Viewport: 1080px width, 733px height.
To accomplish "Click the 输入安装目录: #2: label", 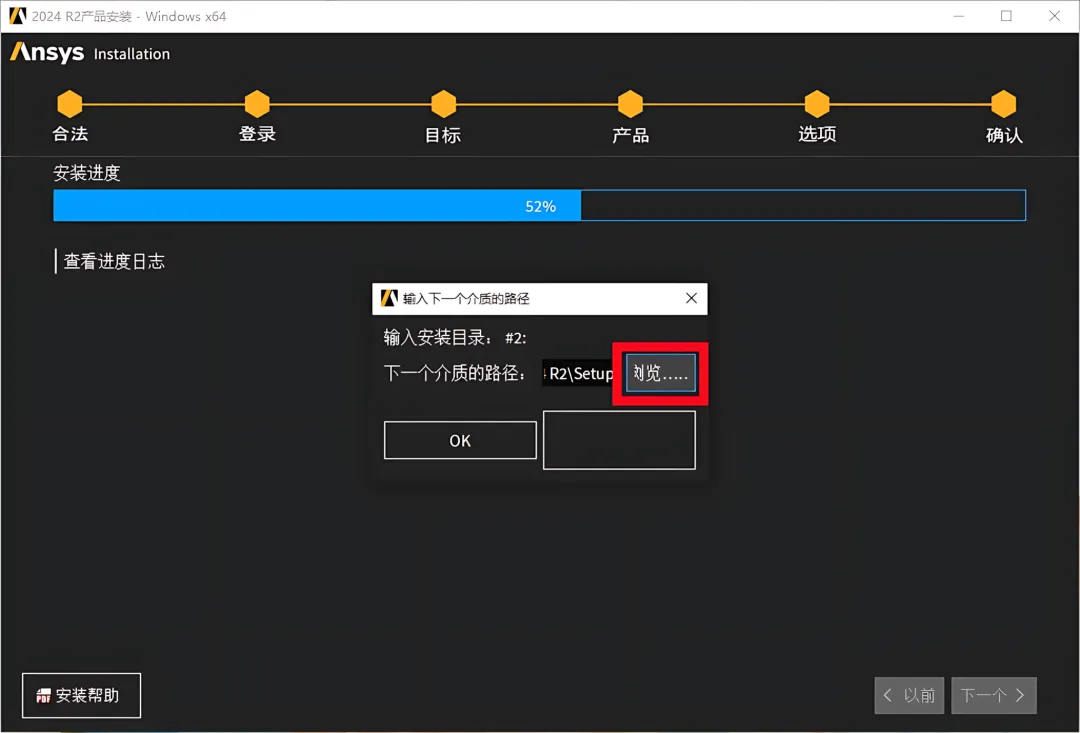I will pos(455,338).
